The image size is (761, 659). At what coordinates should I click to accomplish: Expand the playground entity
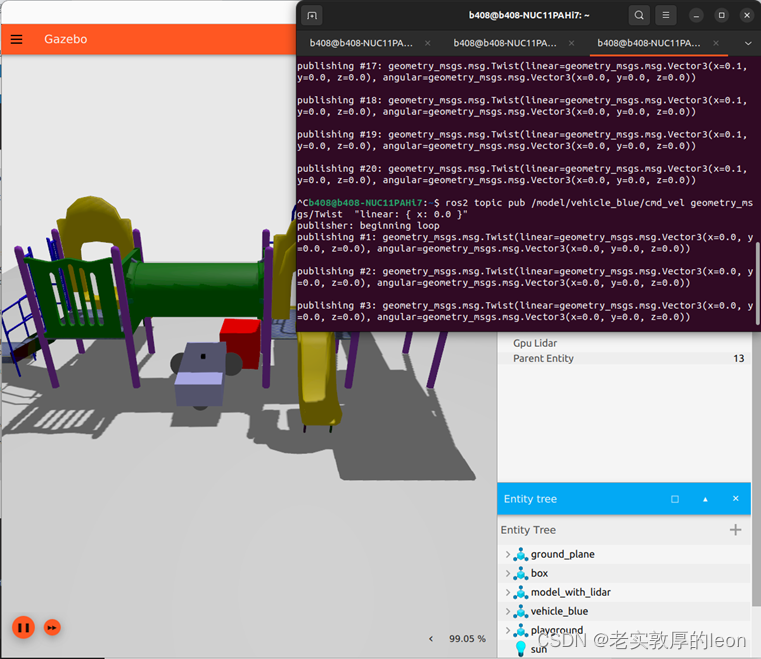(x=508, y=630)
